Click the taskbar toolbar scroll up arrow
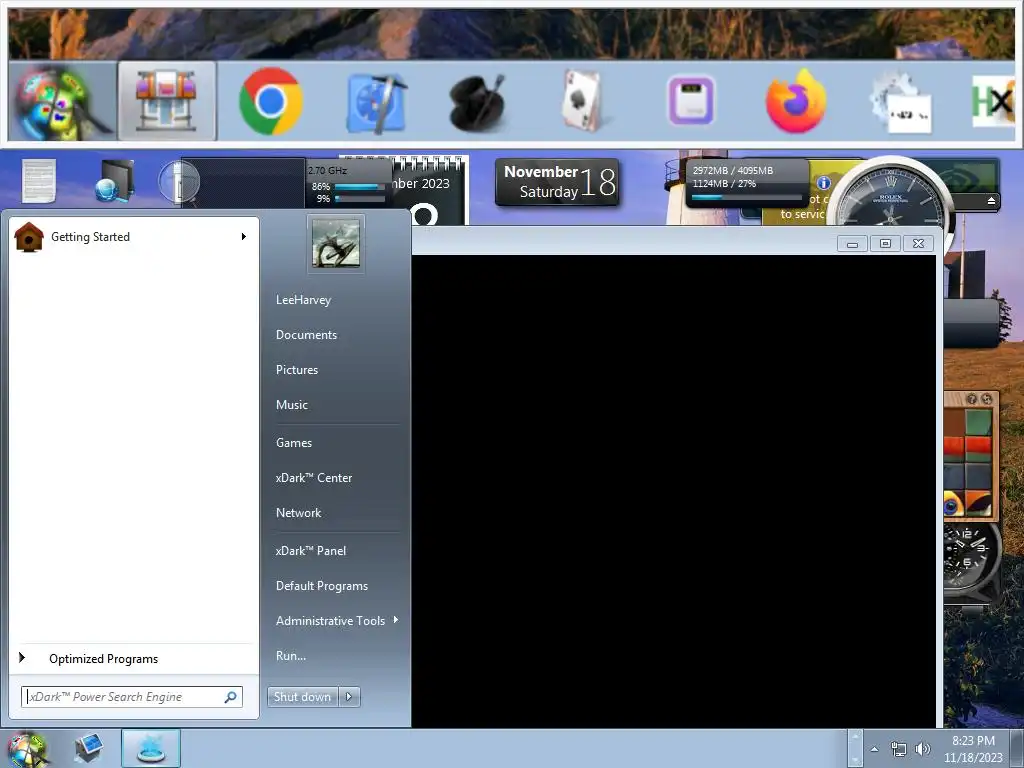 (854, 738)
